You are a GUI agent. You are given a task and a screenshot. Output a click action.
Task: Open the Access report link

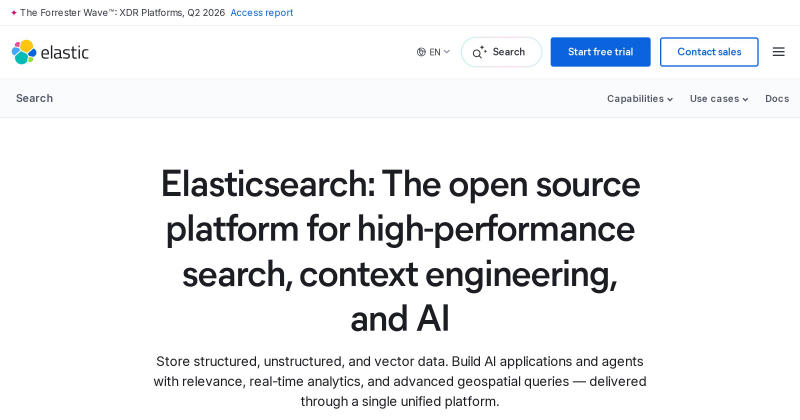coord(262,13)
